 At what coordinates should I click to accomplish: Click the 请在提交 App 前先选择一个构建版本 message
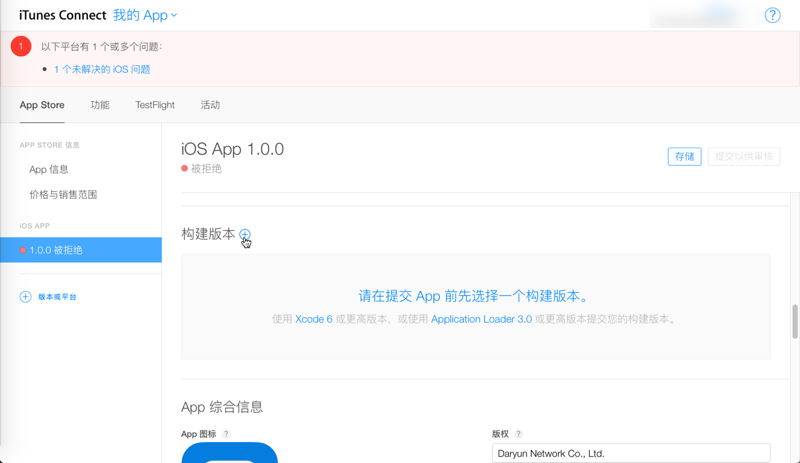click(474, 296)
